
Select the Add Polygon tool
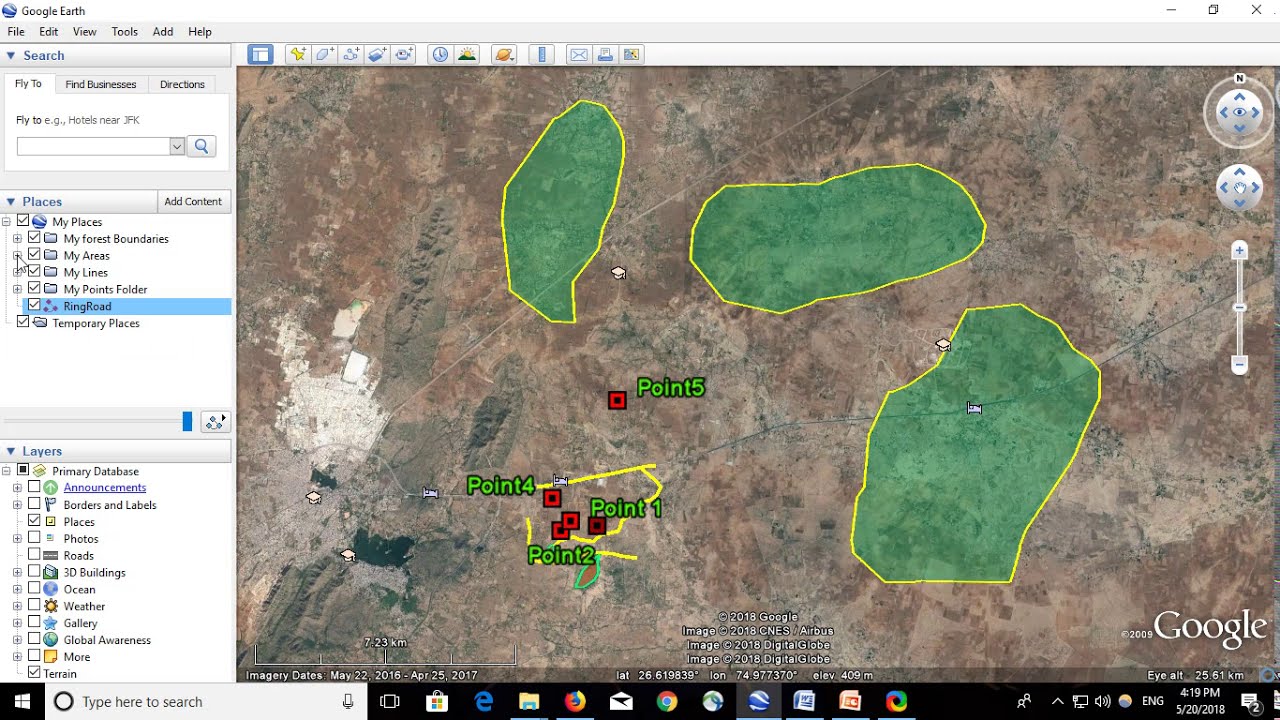(x=324, y=55)
